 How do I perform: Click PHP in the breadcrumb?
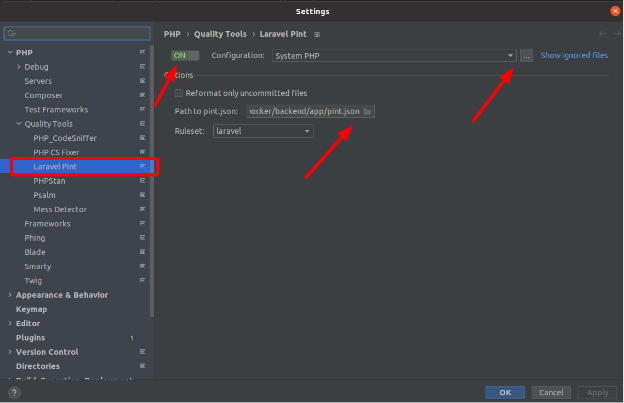point(172,34)
